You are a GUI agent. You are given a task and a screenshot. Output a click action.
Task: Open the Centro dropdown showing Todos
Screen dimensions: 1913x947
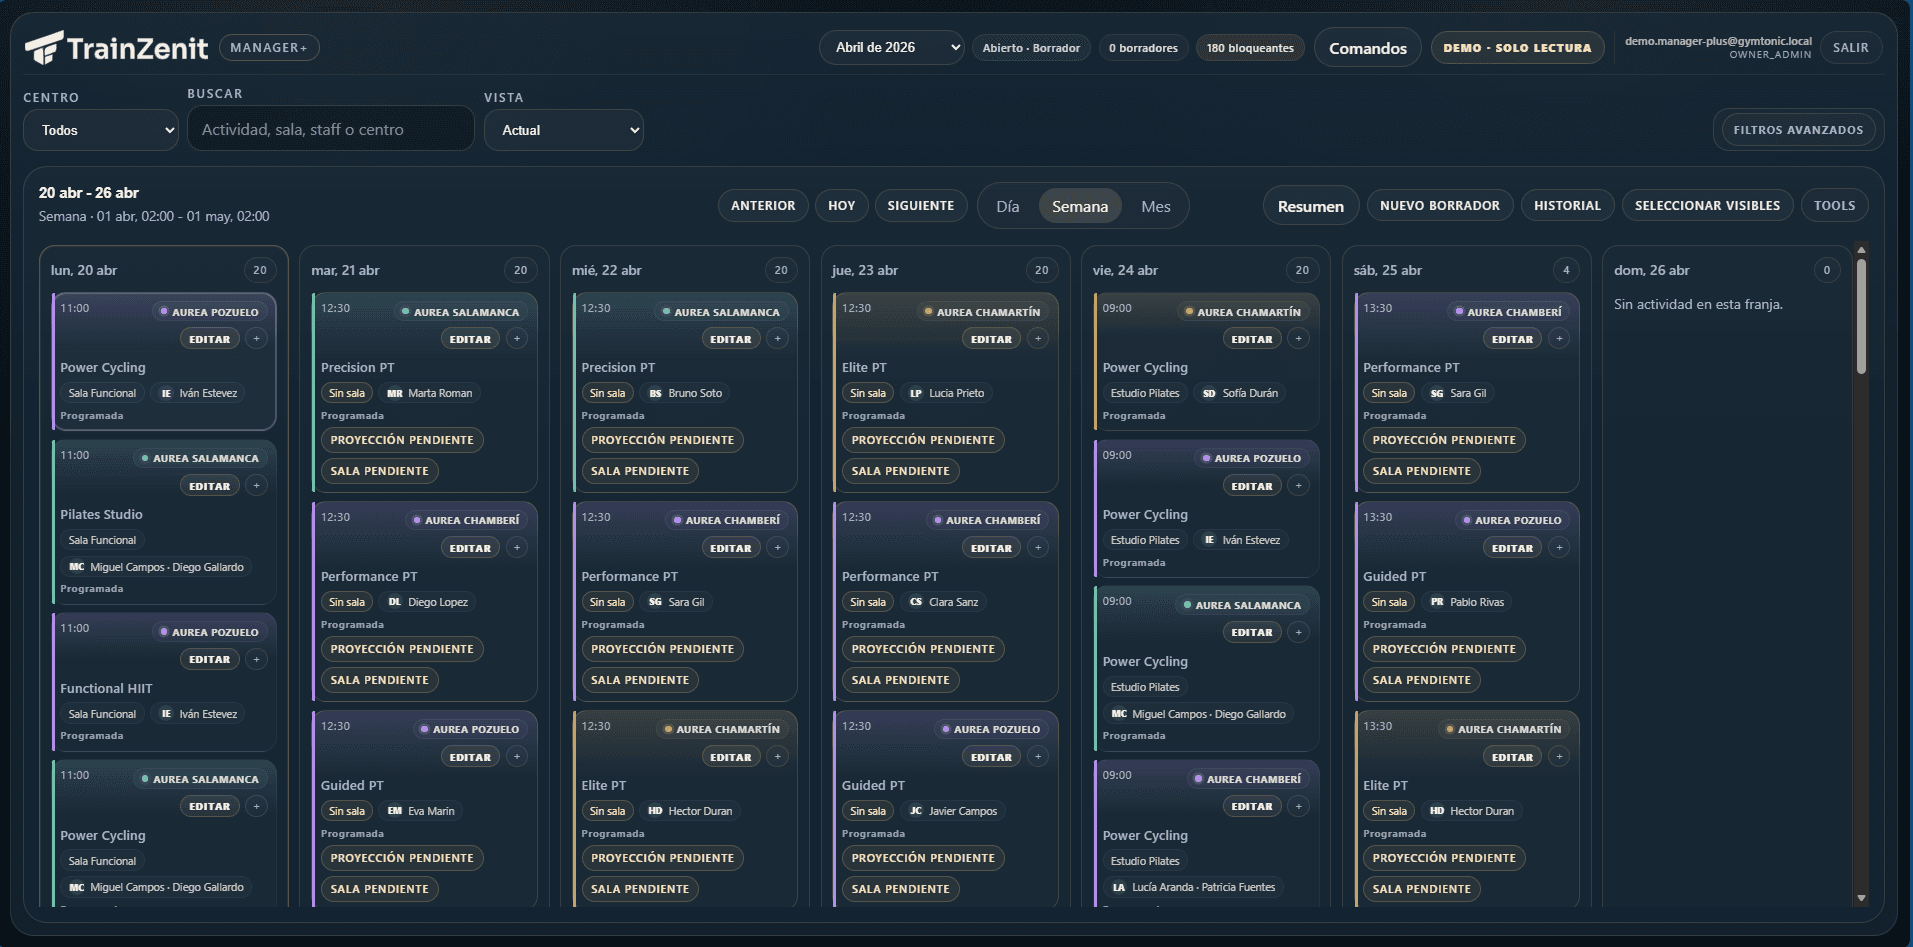[x=101, y=130]
